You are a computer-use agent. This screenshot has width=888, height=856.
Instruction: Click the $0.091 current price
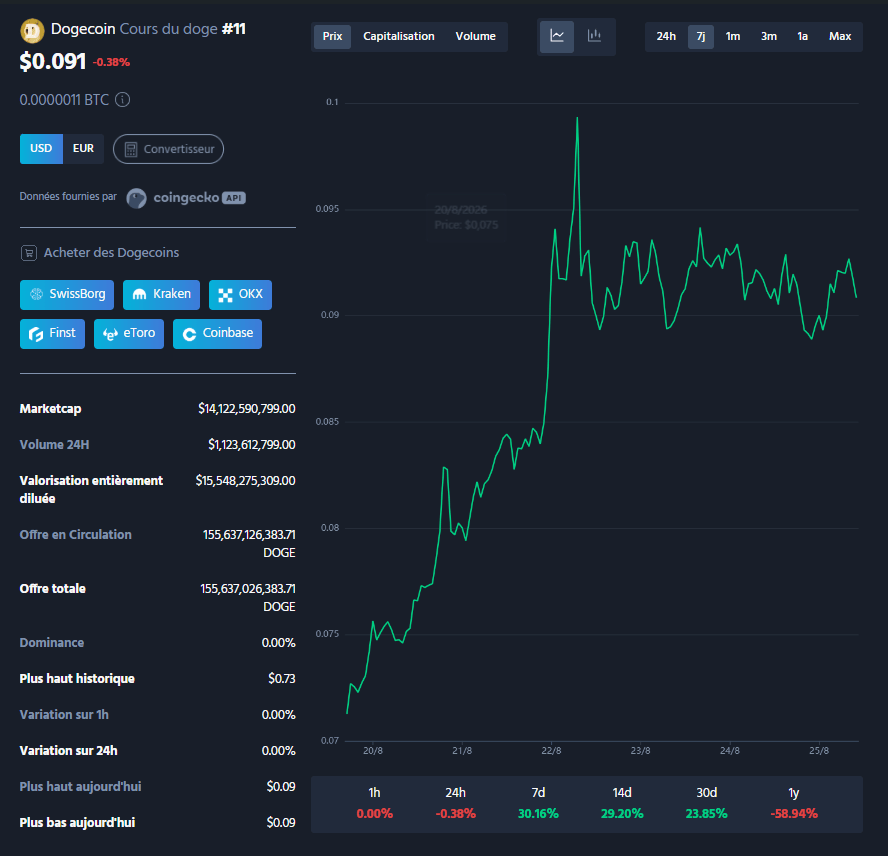pos(53,61)
